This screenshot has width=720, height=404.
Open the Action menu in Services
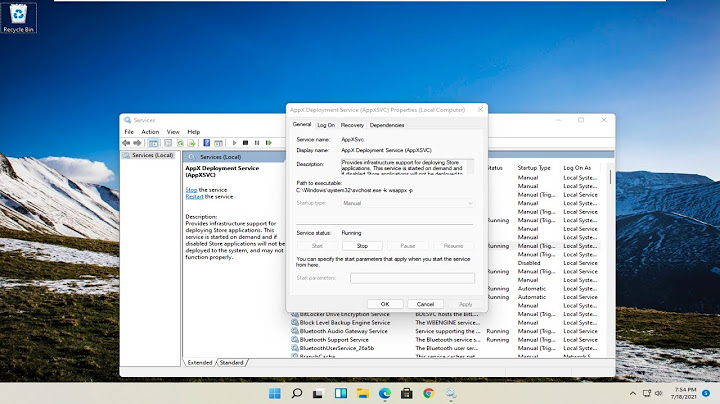(150, 132)
